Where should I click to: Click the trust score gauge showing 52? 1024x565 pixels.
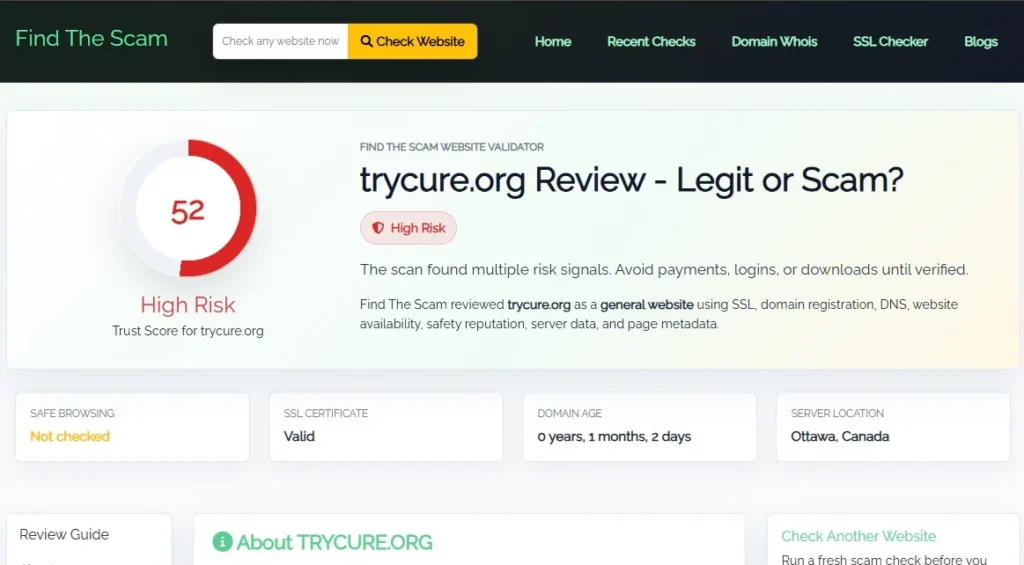pyautogui.click(x=188, y=208)
